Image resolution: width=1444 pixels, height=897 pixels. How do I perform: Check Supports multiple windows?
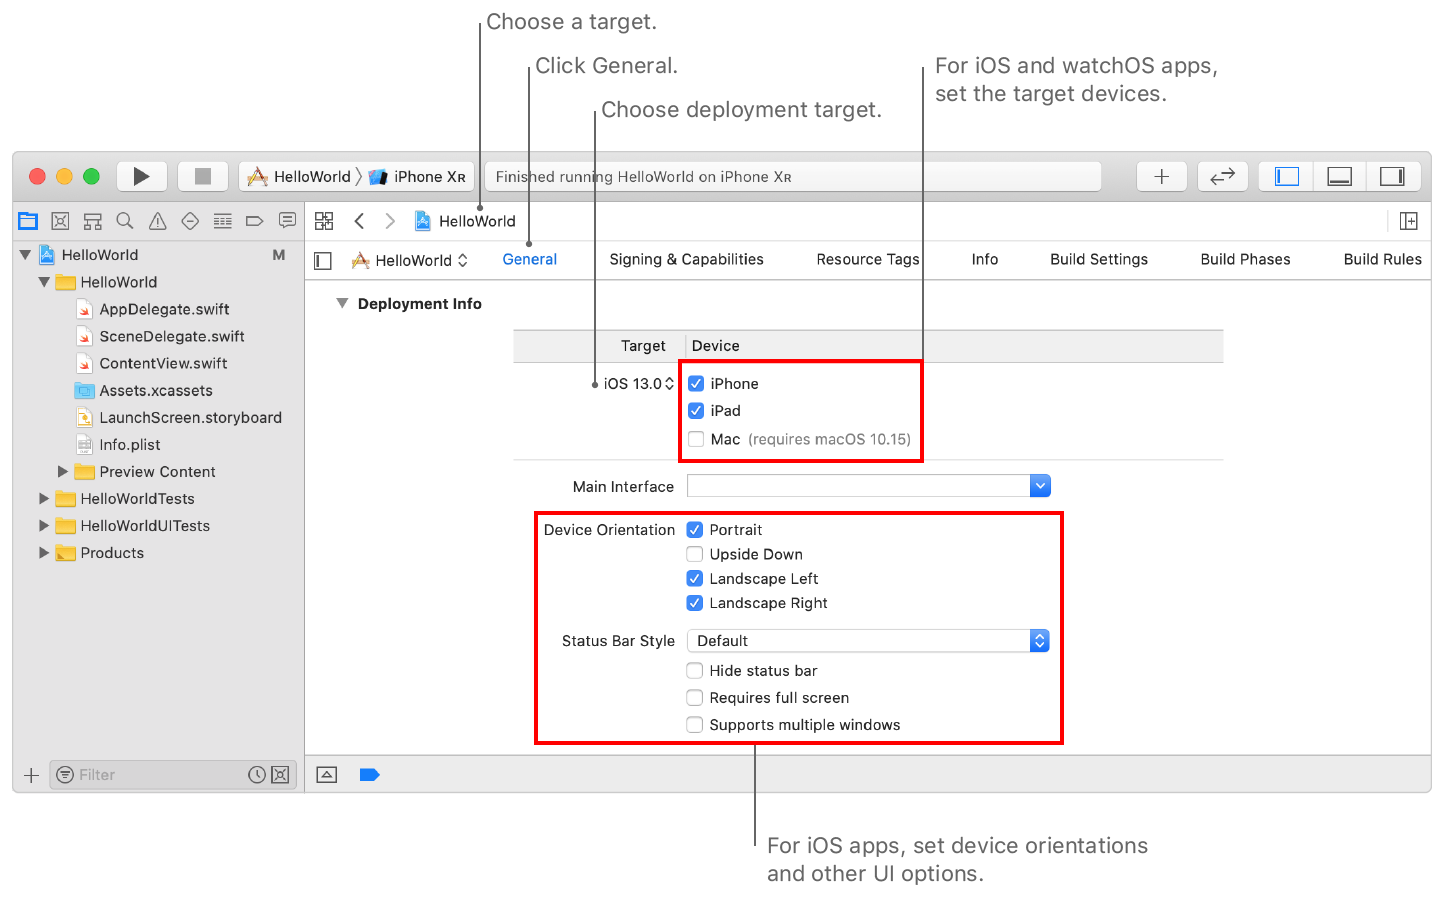pos(695,724)
